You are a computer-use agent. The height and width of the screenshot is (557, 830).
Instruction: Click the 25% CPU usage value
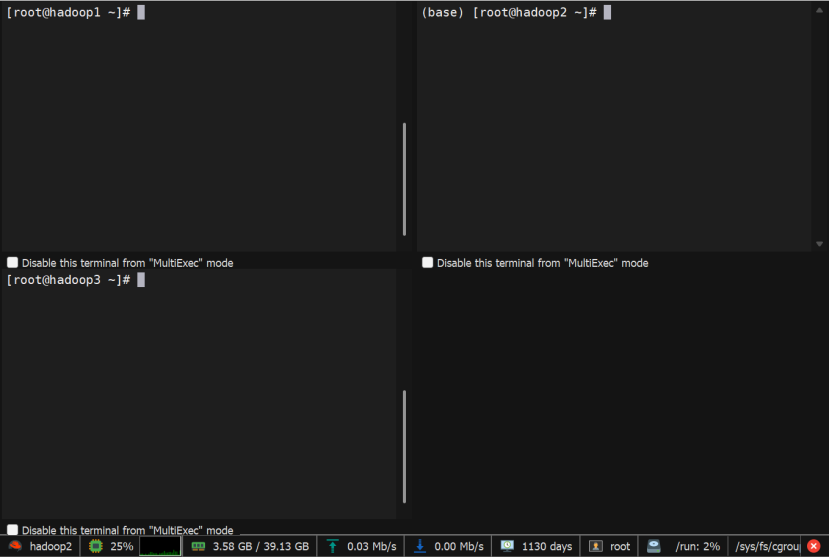(x=122, y=546)
